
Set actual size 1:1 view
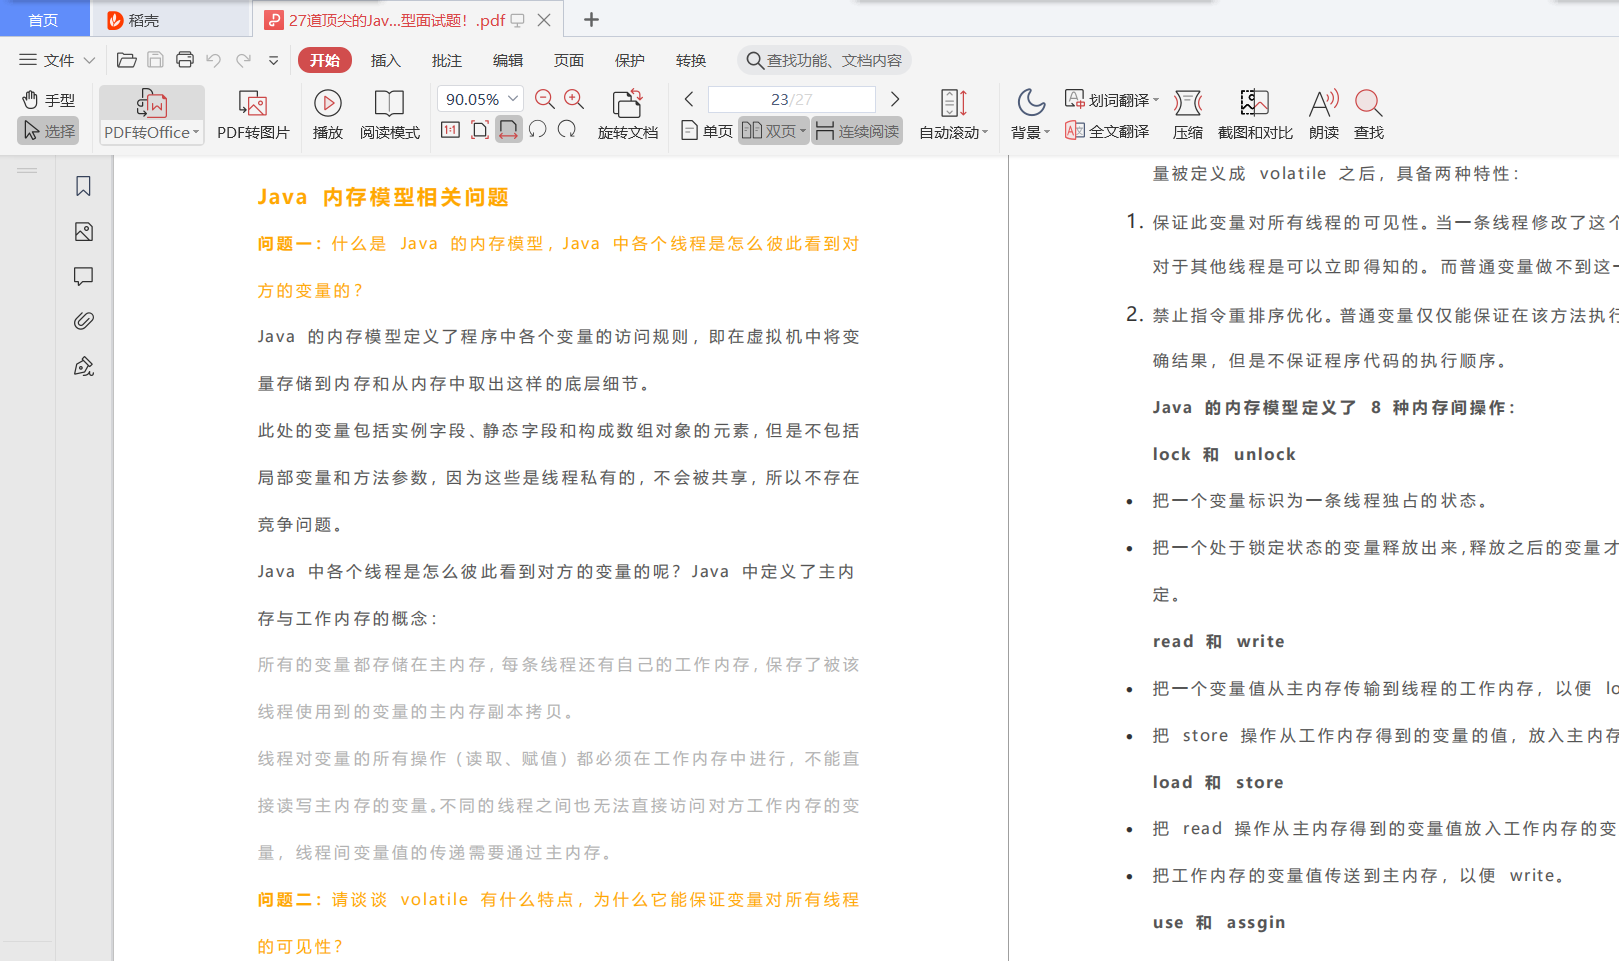coord(451,130)
